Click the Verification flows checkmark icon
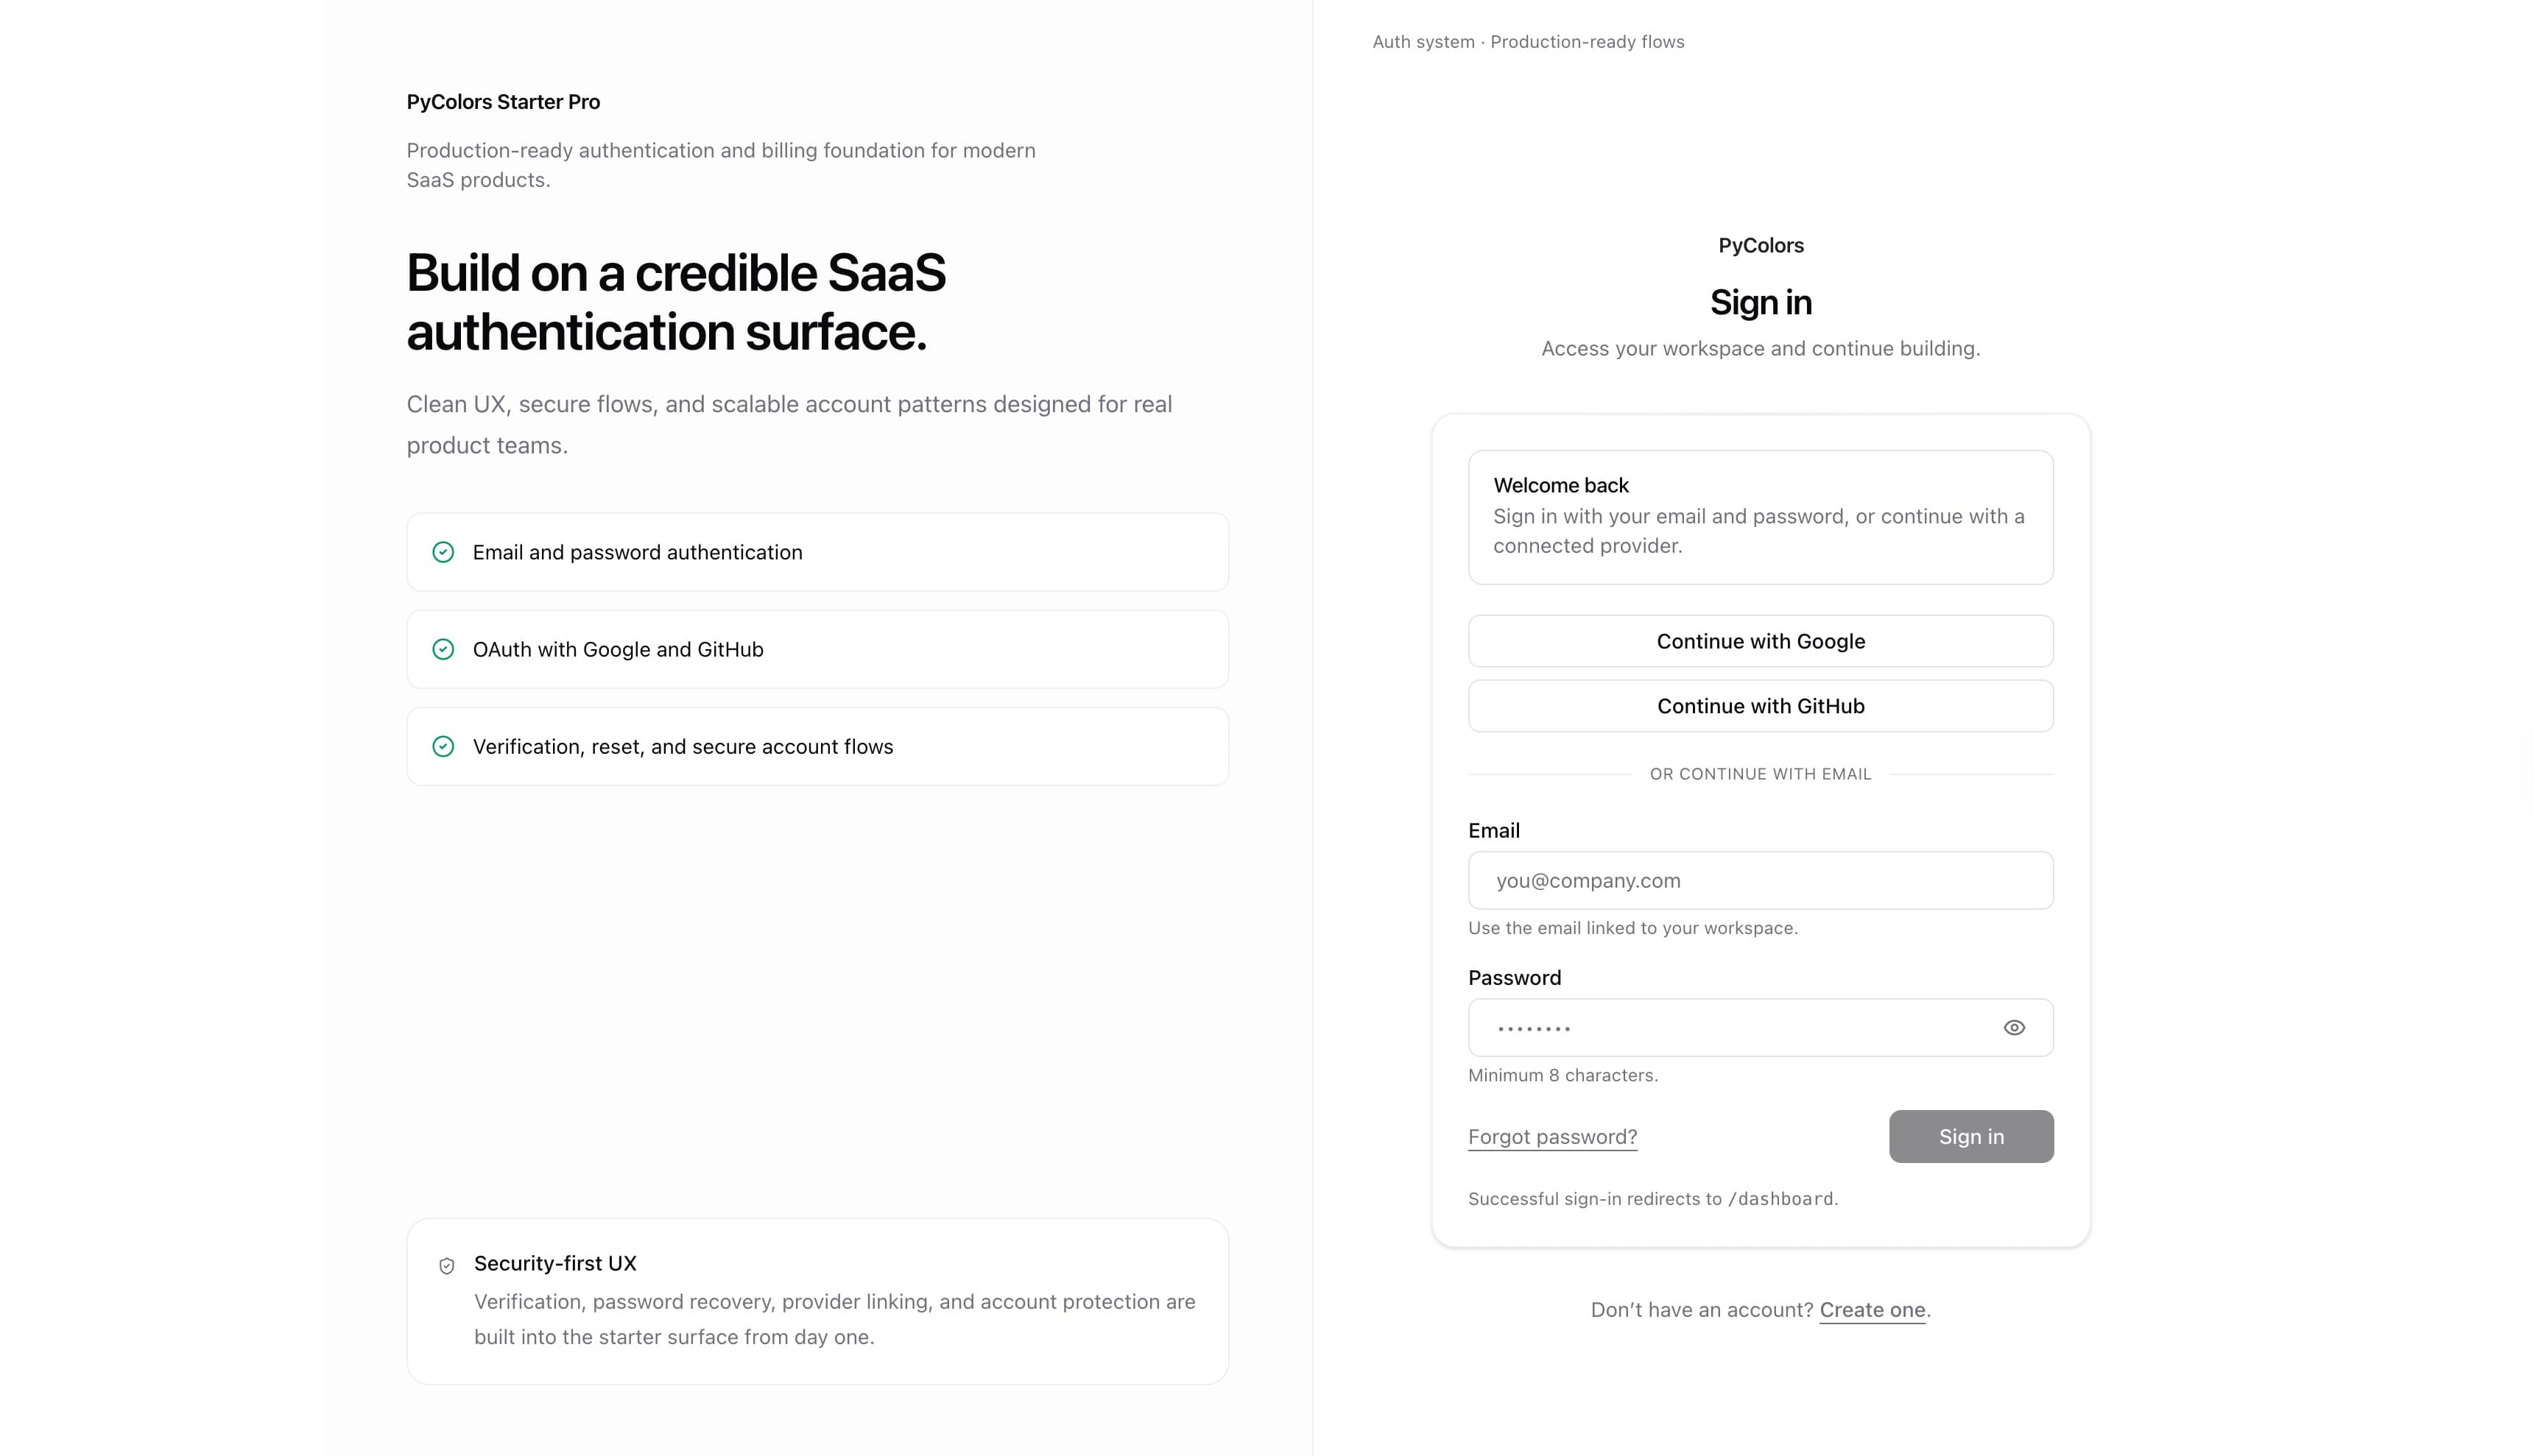This screenshot has width=2533, height=1456. [443, 746]
